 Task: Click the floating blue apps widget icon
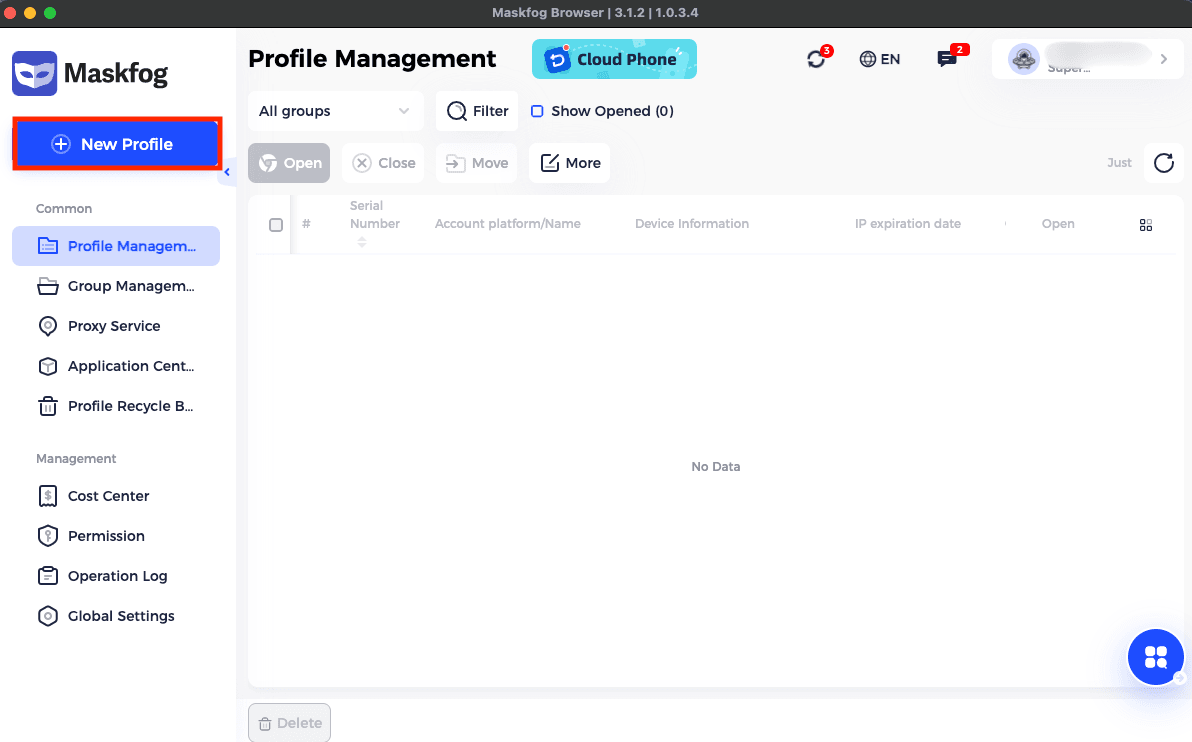[x=1155, y=657]
